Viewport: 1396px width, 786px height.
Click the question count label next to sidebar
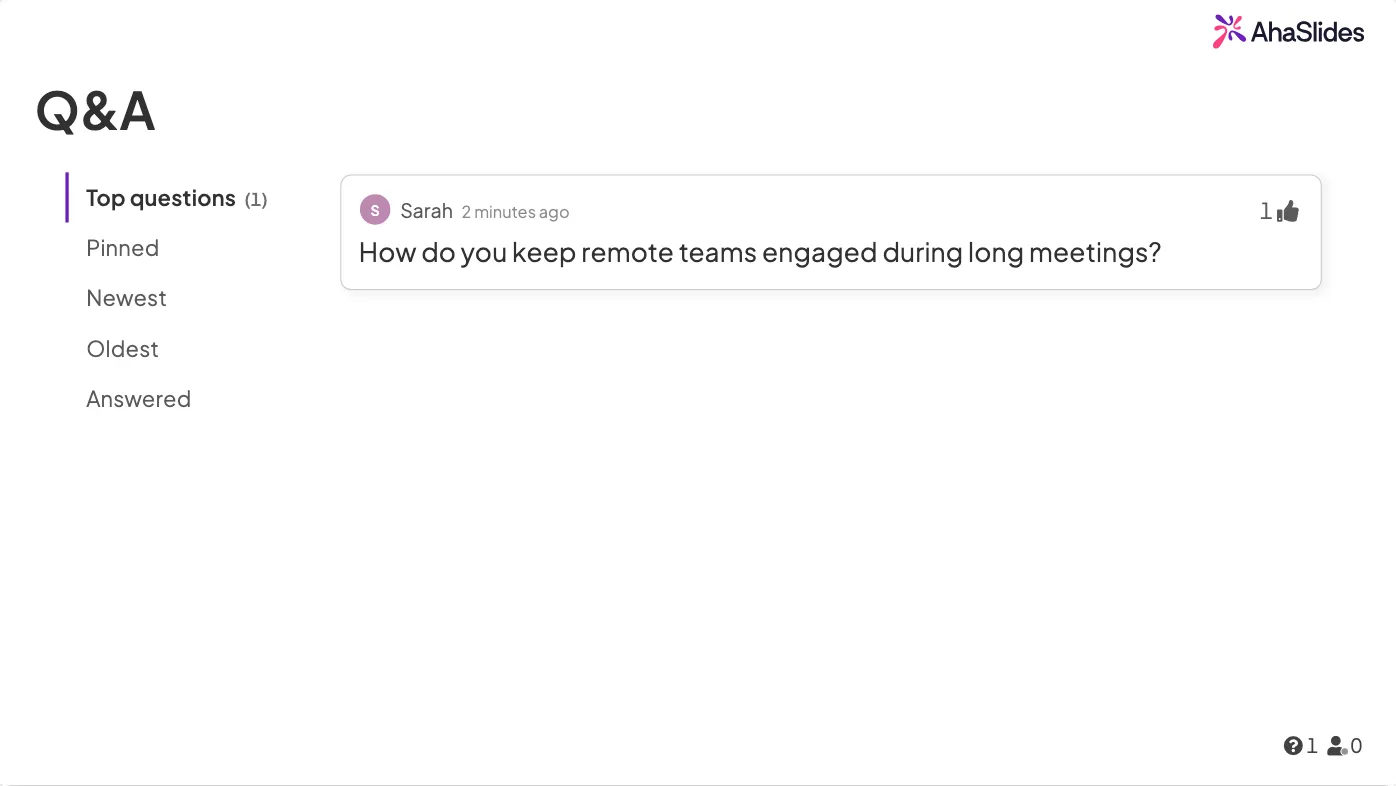(x=257, y=199)
